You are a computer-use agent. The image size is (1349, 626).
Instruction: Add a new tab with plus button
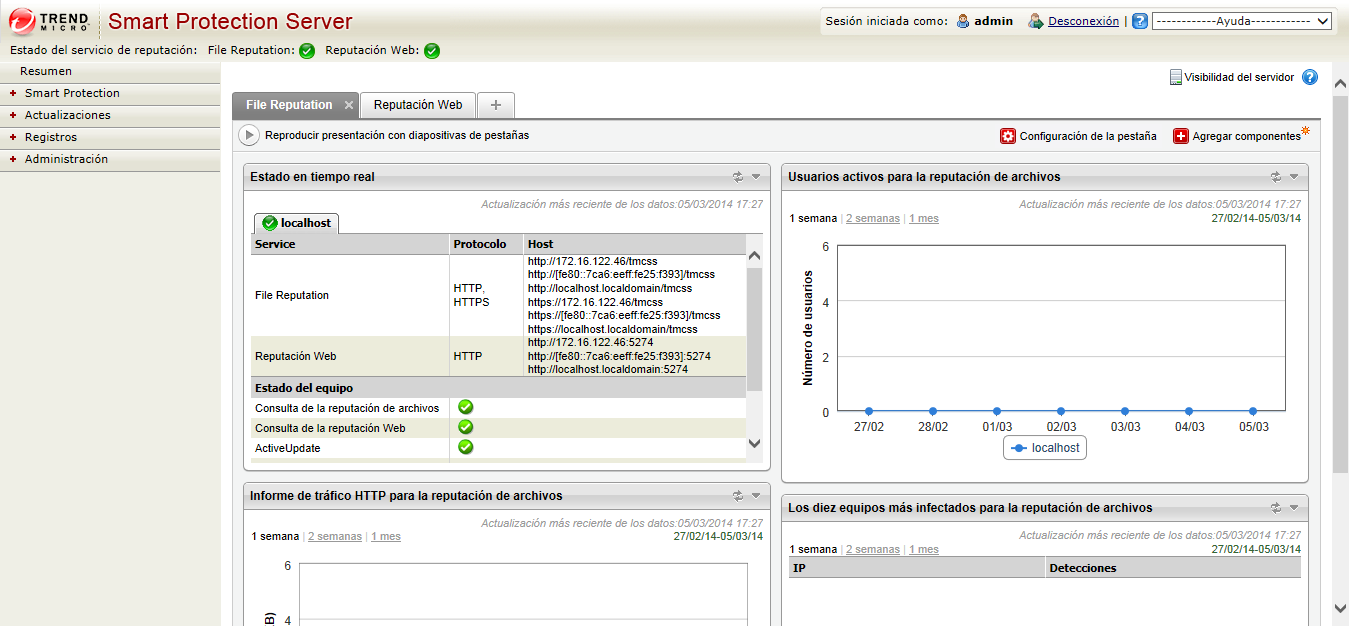(x=496, y=105)
